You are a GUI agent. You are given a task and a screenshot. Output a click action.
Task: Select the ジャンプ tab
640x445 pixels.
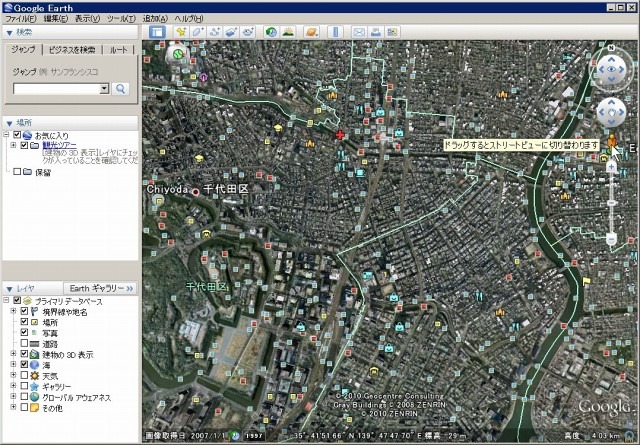[23, 49]
